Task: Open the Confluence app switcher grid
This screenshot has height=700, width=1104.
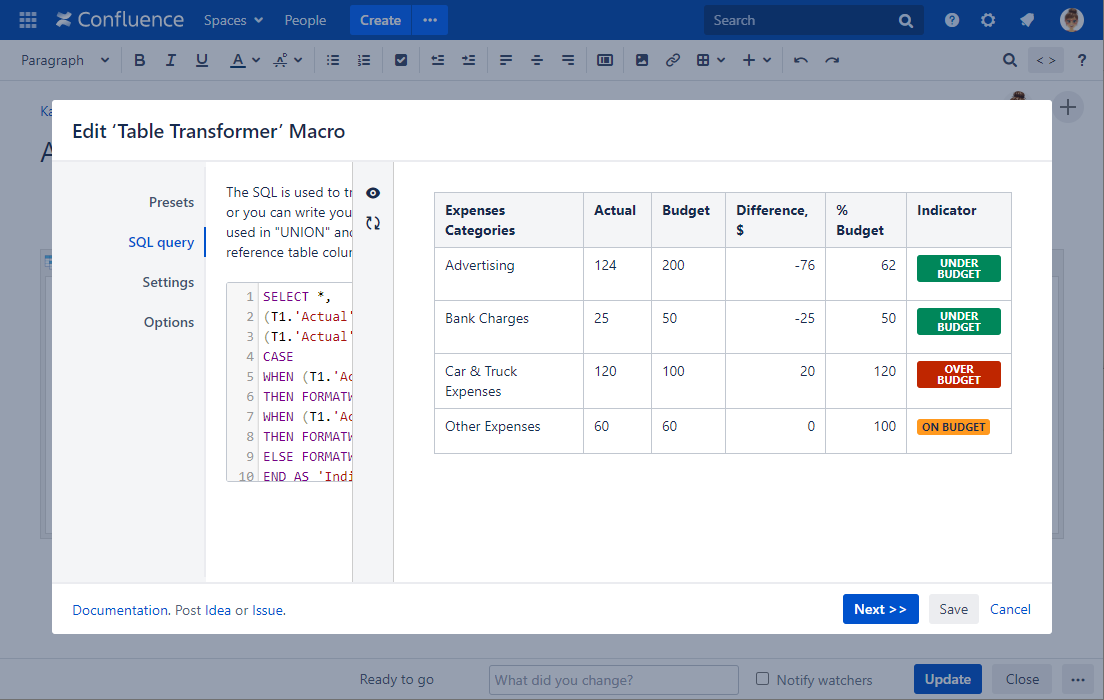Action: (28, 20)
